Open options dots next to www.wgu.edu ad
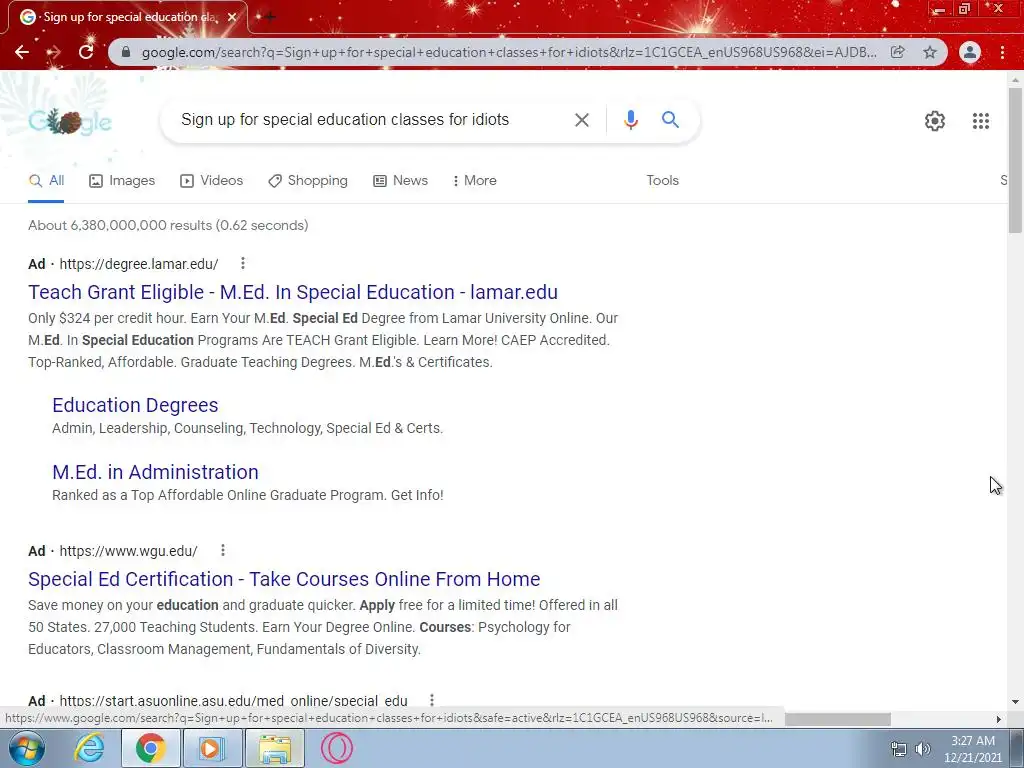This screenshot has height=768, width=1024. [223, 551]
